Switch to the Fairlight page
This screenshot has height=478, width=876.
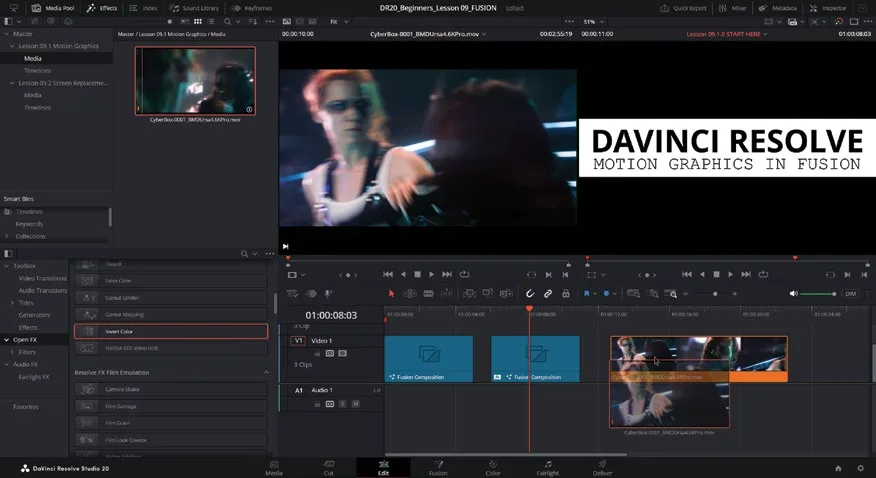coord(548,468)
